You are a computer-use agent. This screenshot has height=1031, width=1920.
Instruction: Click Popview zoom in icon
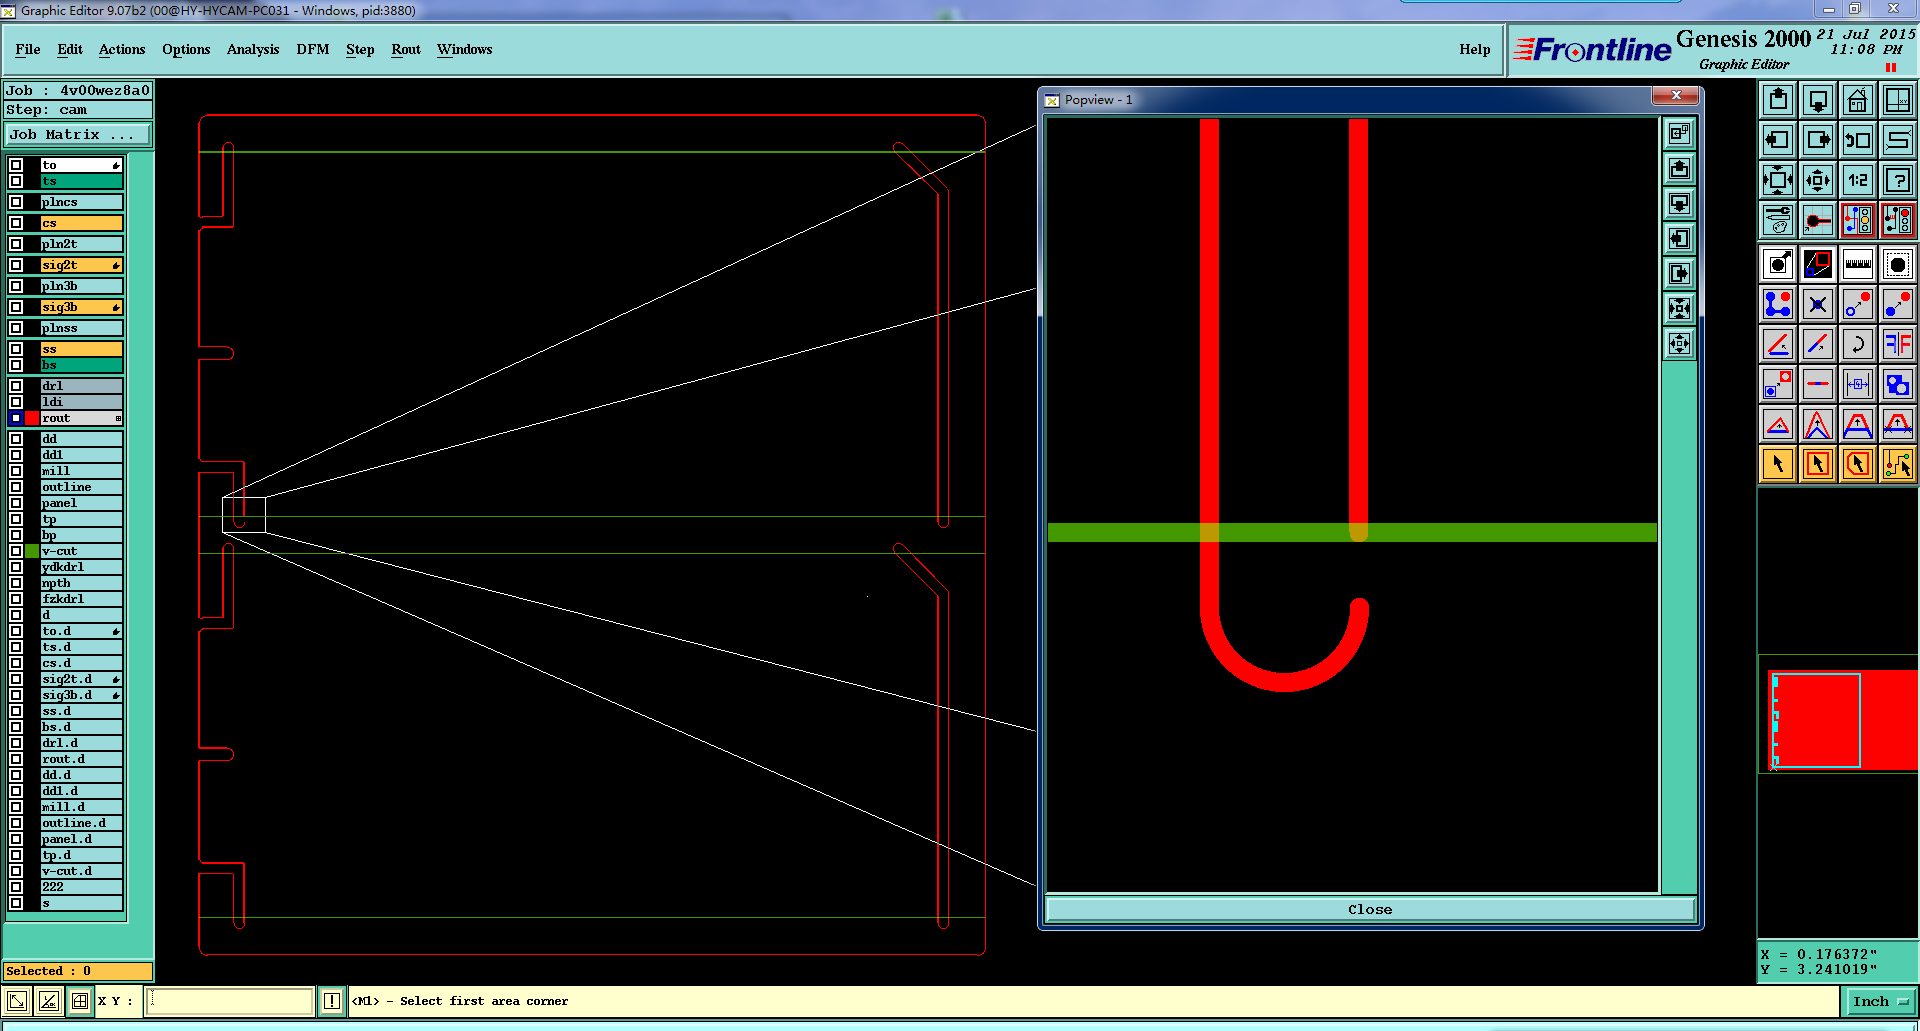(1680, 308)
